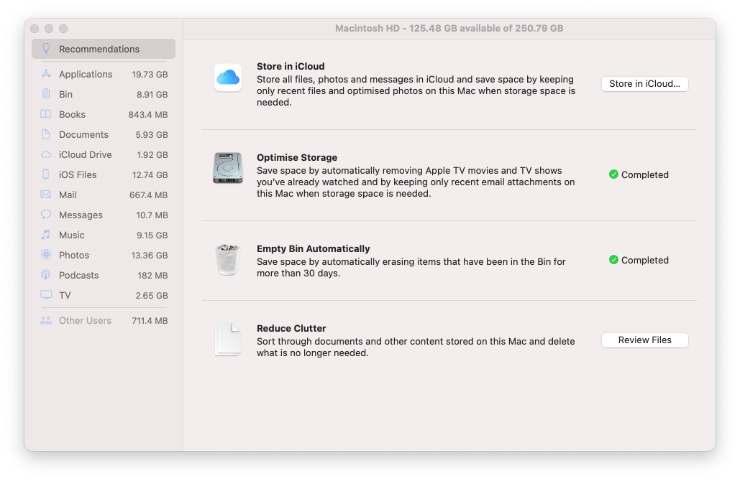Click the Documents file icon in sidebar
Viewport: 740px width, 481px height.
46,134
